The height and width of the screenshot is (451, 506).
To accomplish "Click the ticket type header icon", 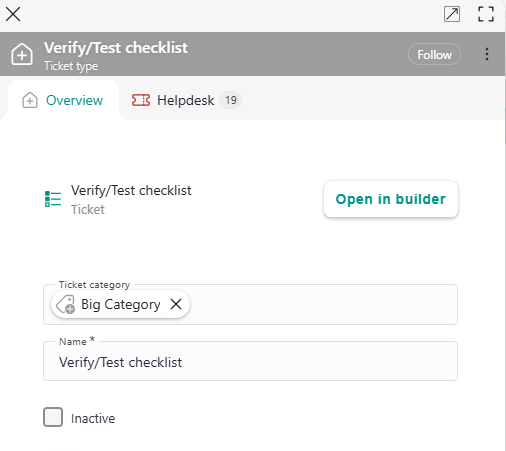I will 22,54.
